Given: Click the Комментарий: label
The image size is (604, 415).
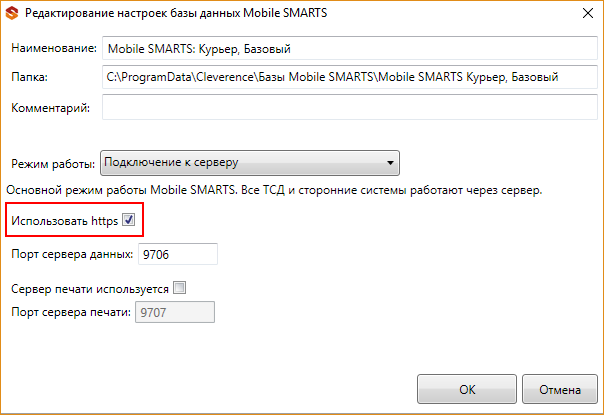Looking at the screenshot, I should (50, 108).
